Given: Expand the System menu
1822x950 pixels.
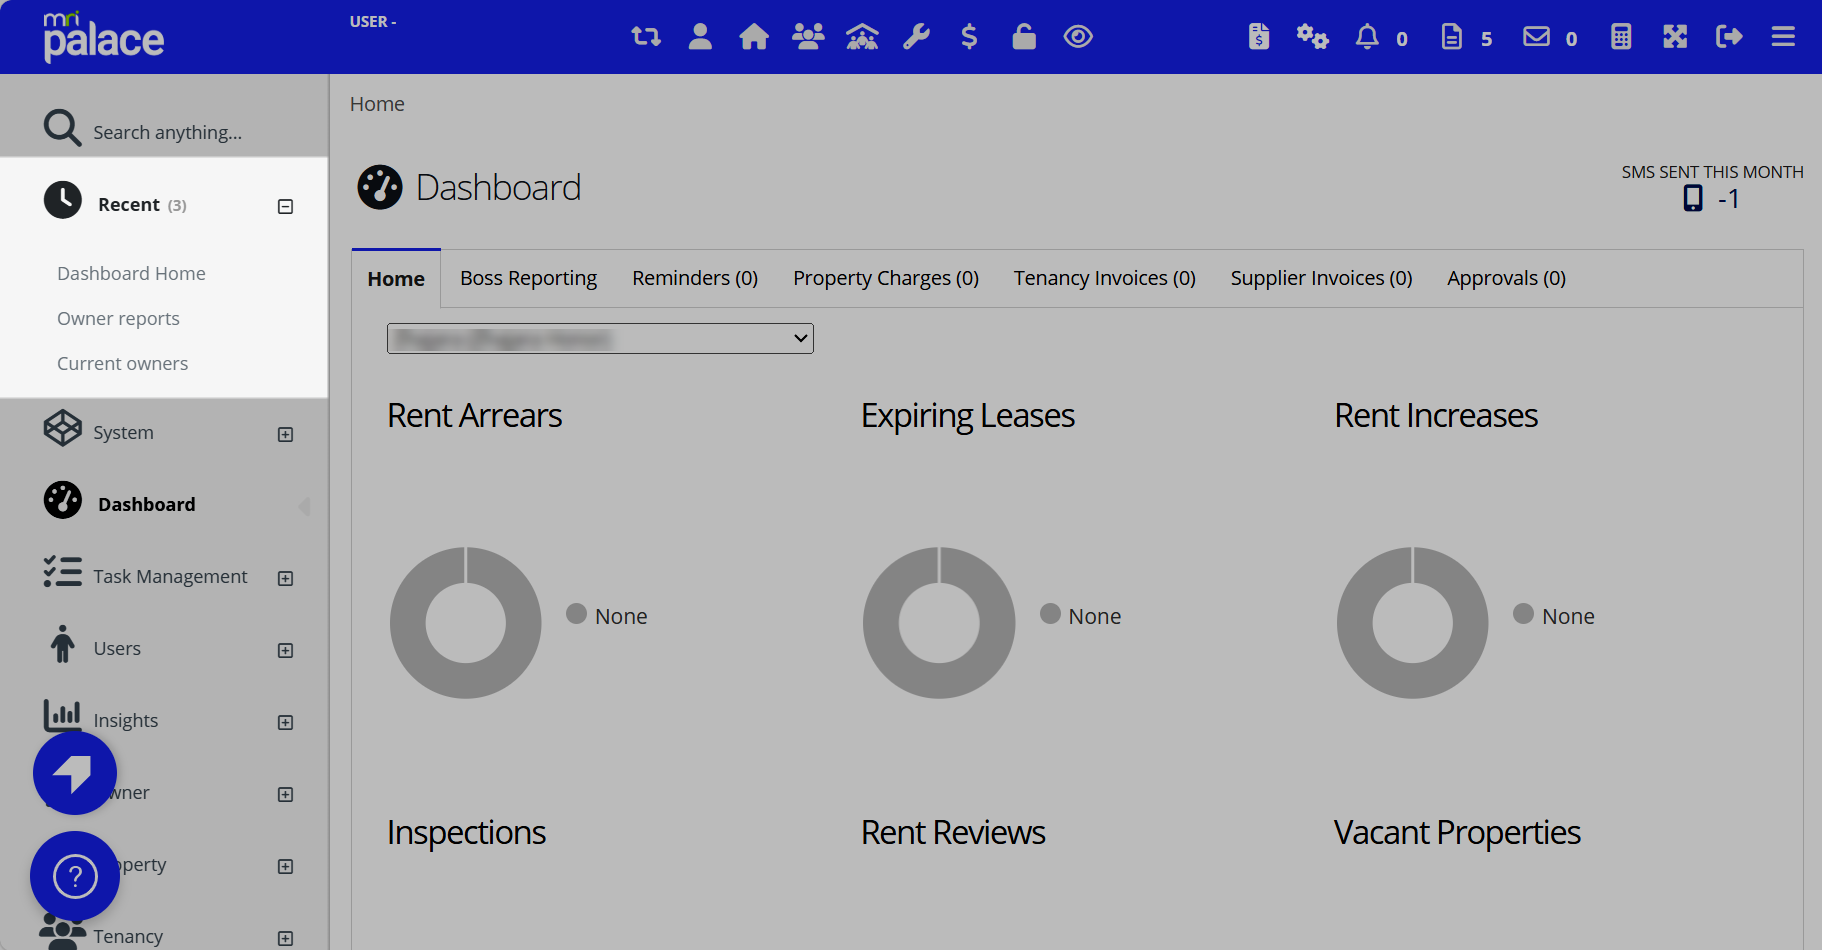Looking at the screenshot, I should point(285,434).
